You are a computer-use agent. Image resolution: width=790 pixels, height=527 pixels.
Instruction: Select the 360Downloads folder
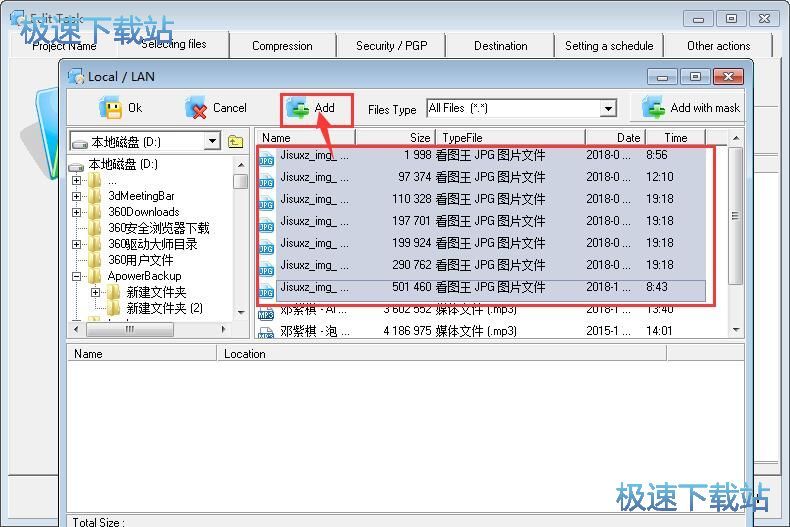pos(144,212)
